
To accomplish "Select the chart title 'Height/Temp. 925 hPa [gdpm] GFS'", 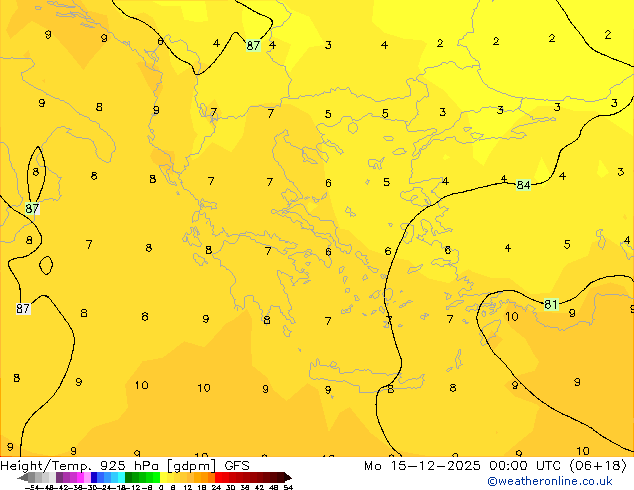I will (125, 465).
